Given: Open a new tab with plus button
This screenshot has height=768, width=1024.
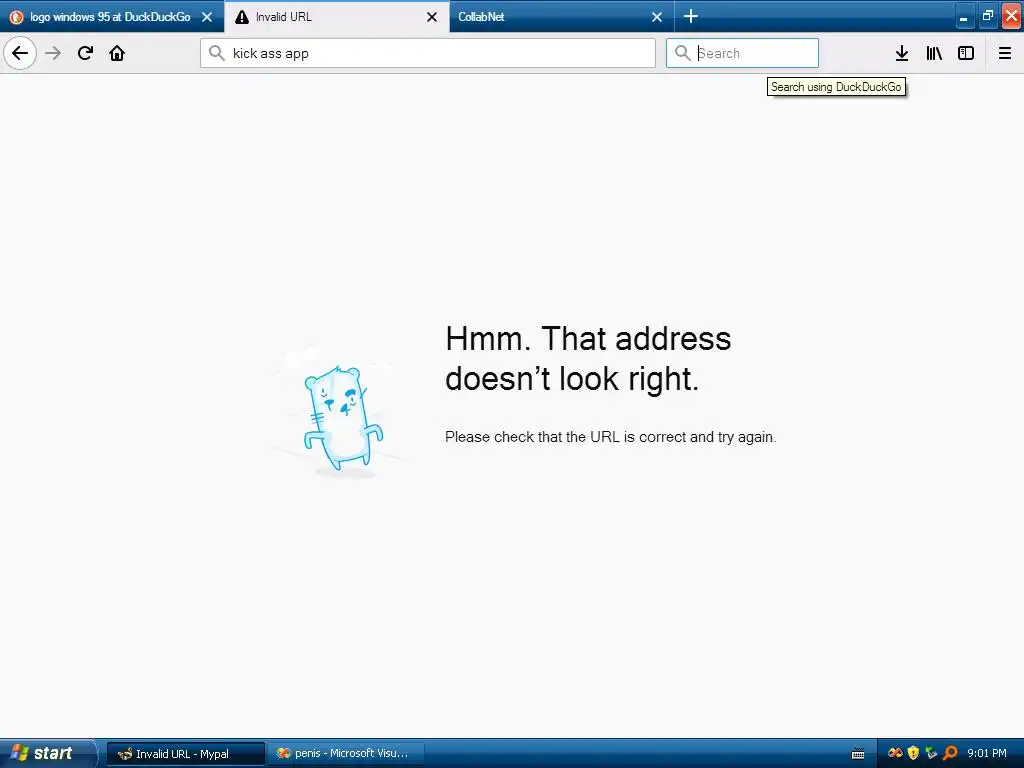Looking at the screenshot, I should tap(690, 16).
